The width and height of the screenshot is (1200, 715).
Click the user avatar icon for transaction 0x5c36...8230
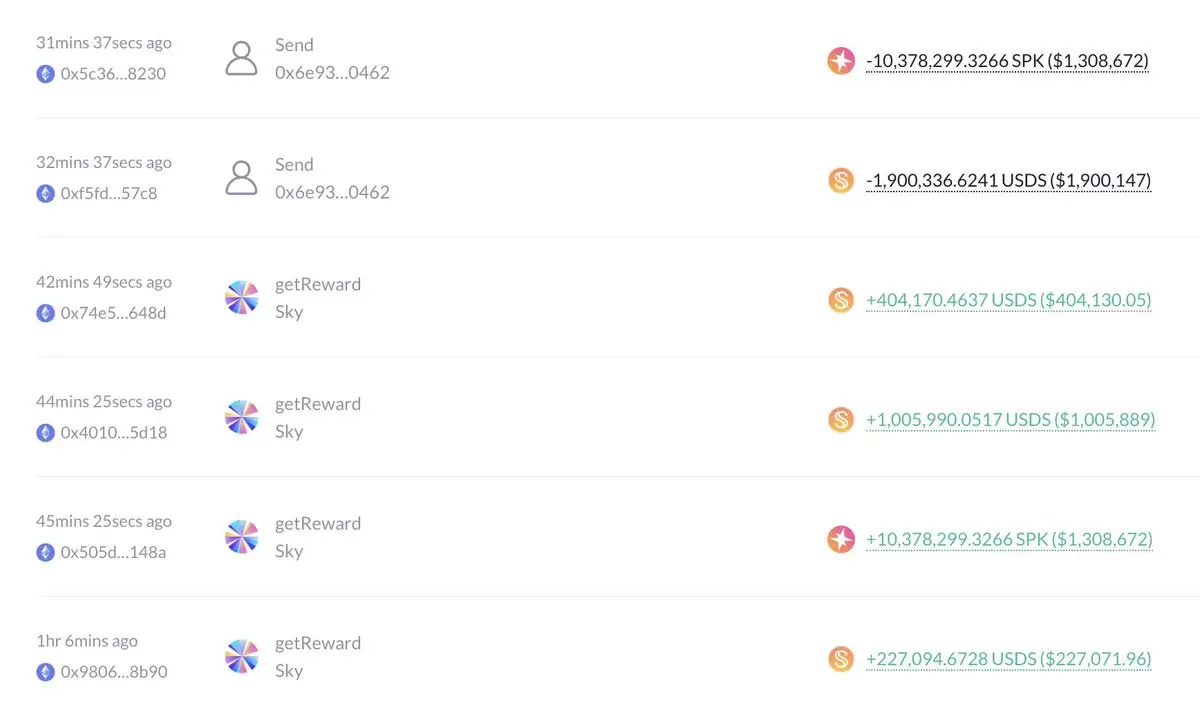(x=241, y=59)
